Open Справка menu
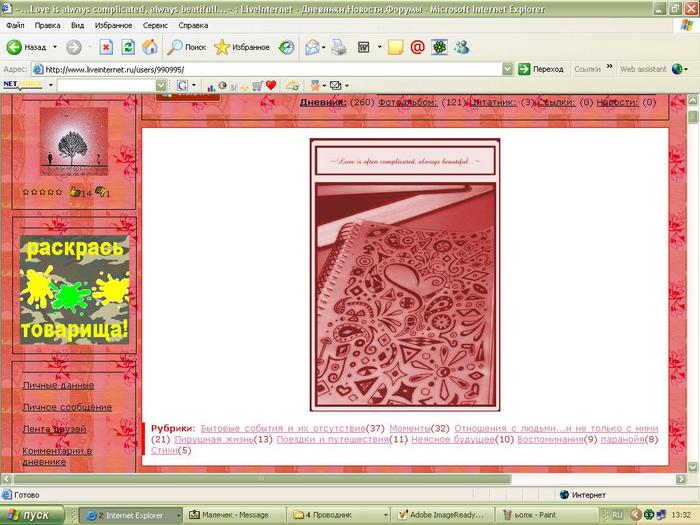This screenshot has height=525, width=700. [x=193, y=25]
